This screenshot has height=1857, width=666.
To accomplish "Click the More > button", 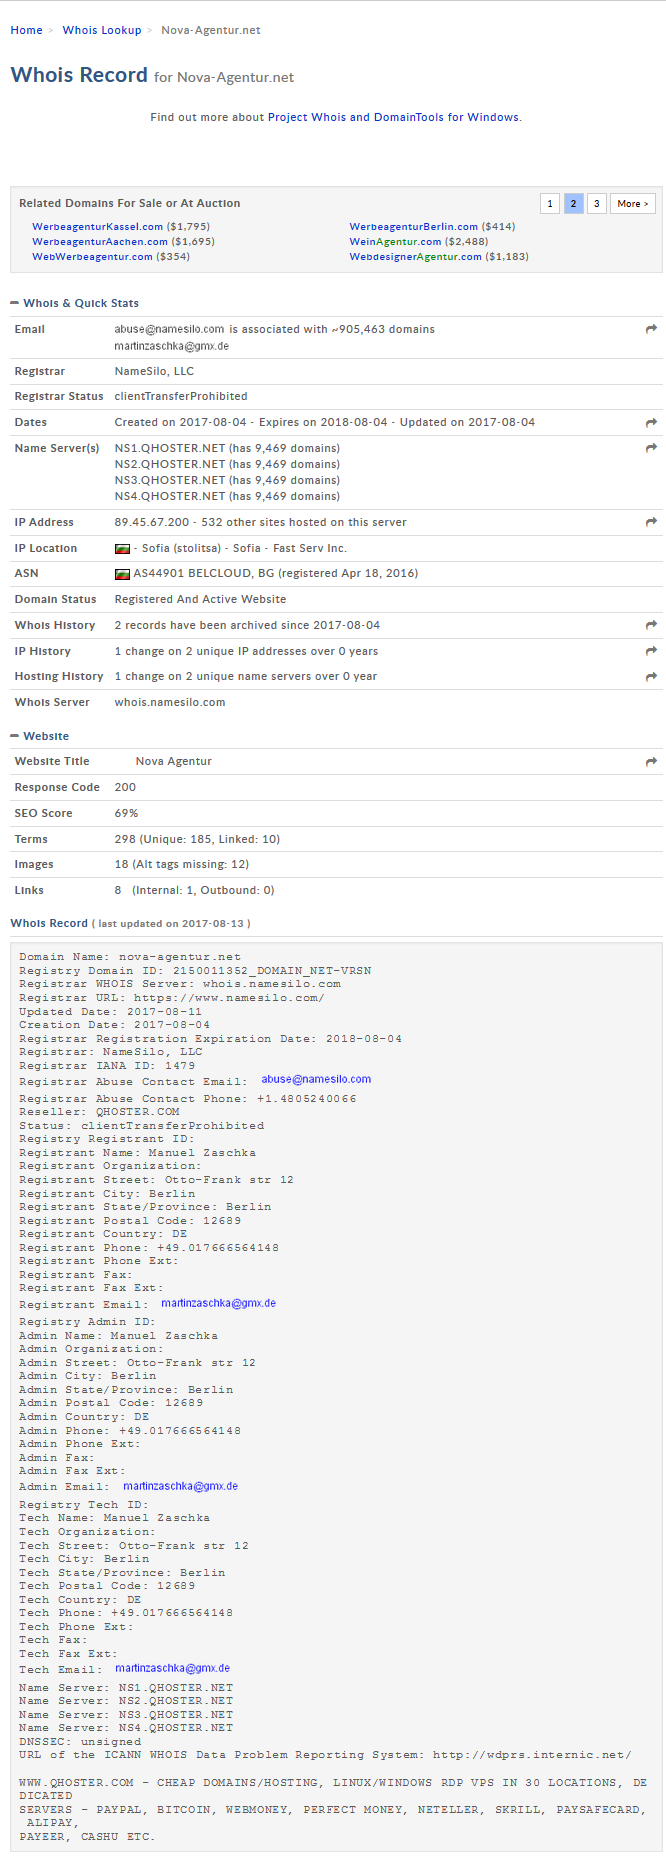I will (x=632, y=204).
